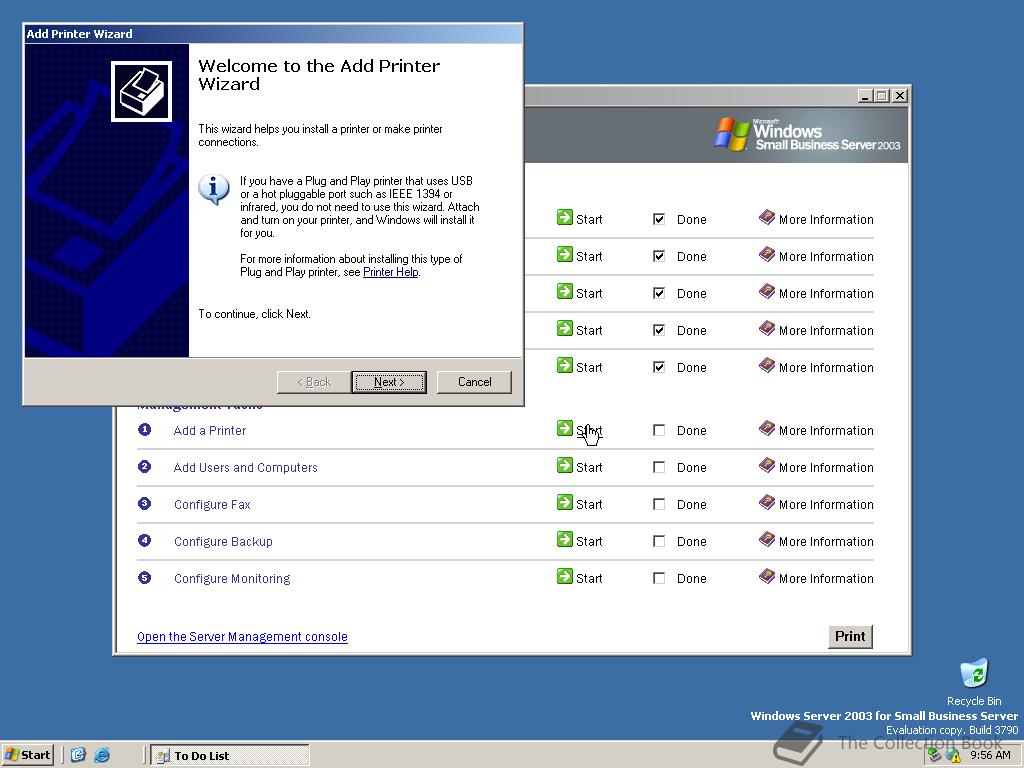This screenshot has width=1024, height=768.
Task: Click the Show Desktop quick launch icon
Action: coord(78,755)
